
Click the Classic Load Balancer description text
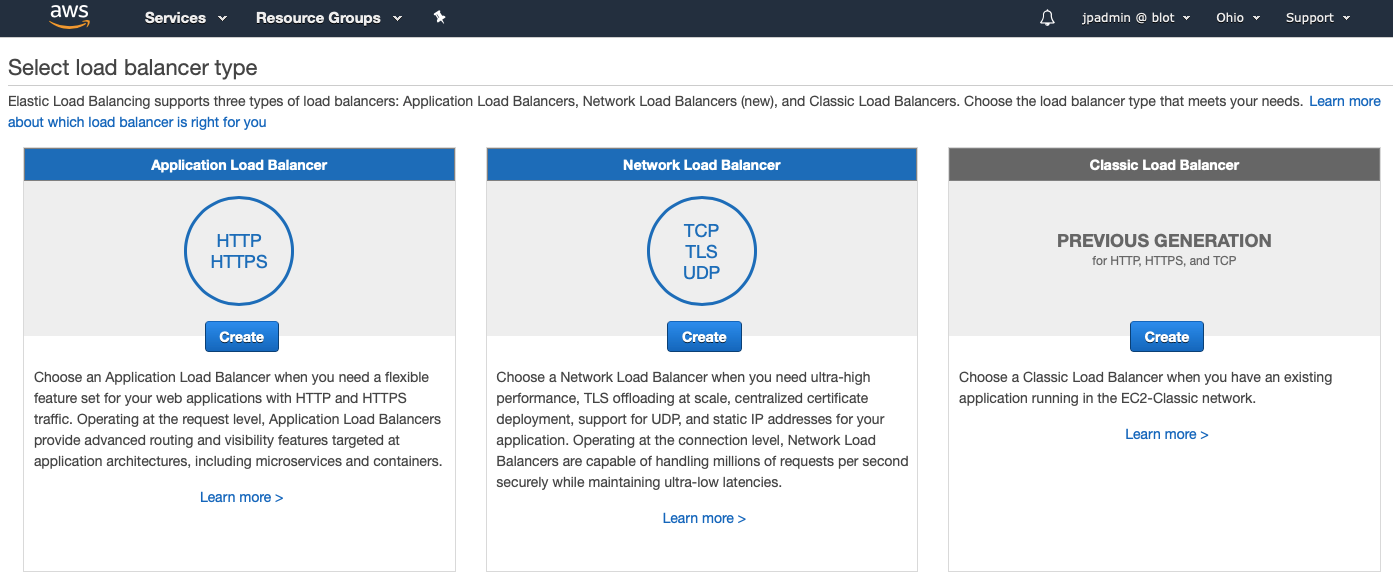(1146, 388)
